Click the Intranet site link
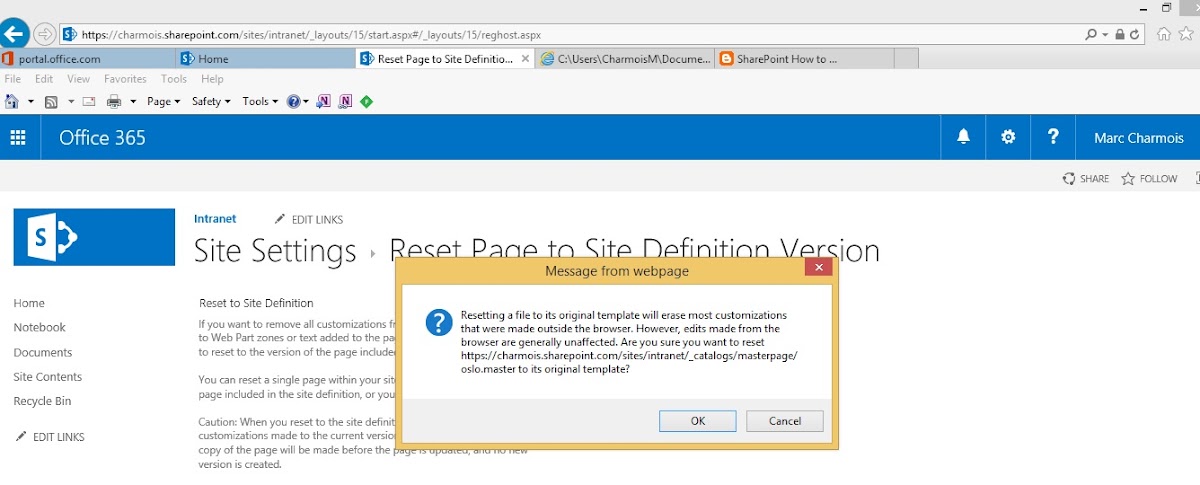 point(215,218)
